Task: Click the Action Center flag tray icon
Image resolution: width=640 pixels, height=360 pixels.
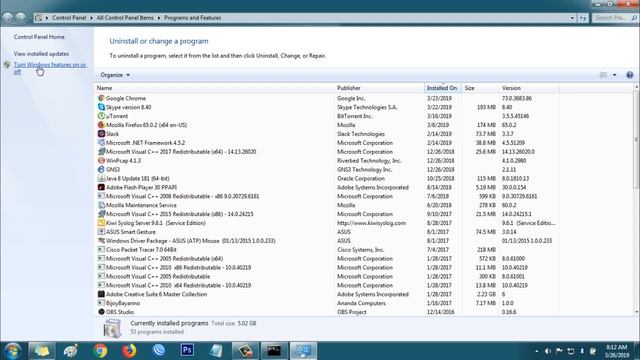Action: pos(559,351)
